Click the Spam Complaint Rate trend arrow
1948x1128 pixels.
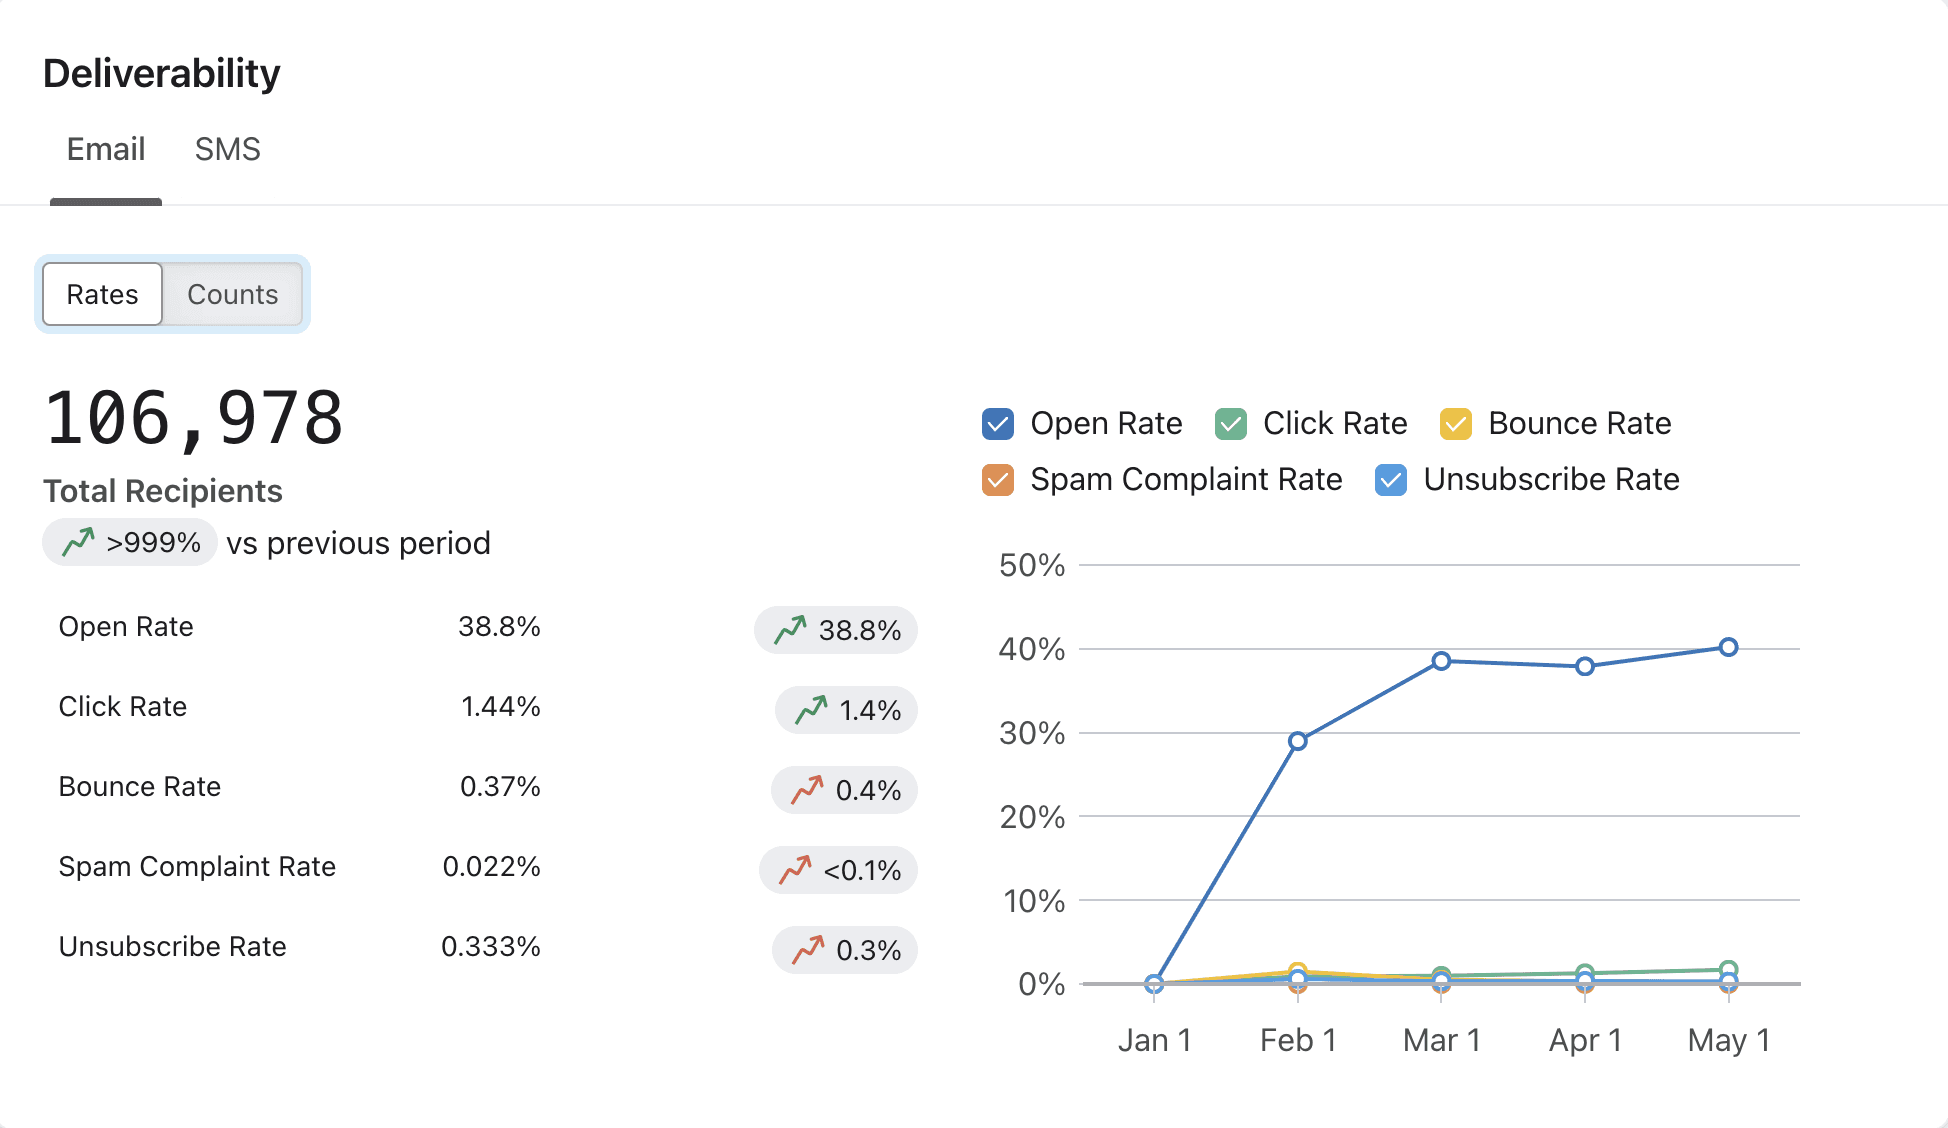[795, 870]
